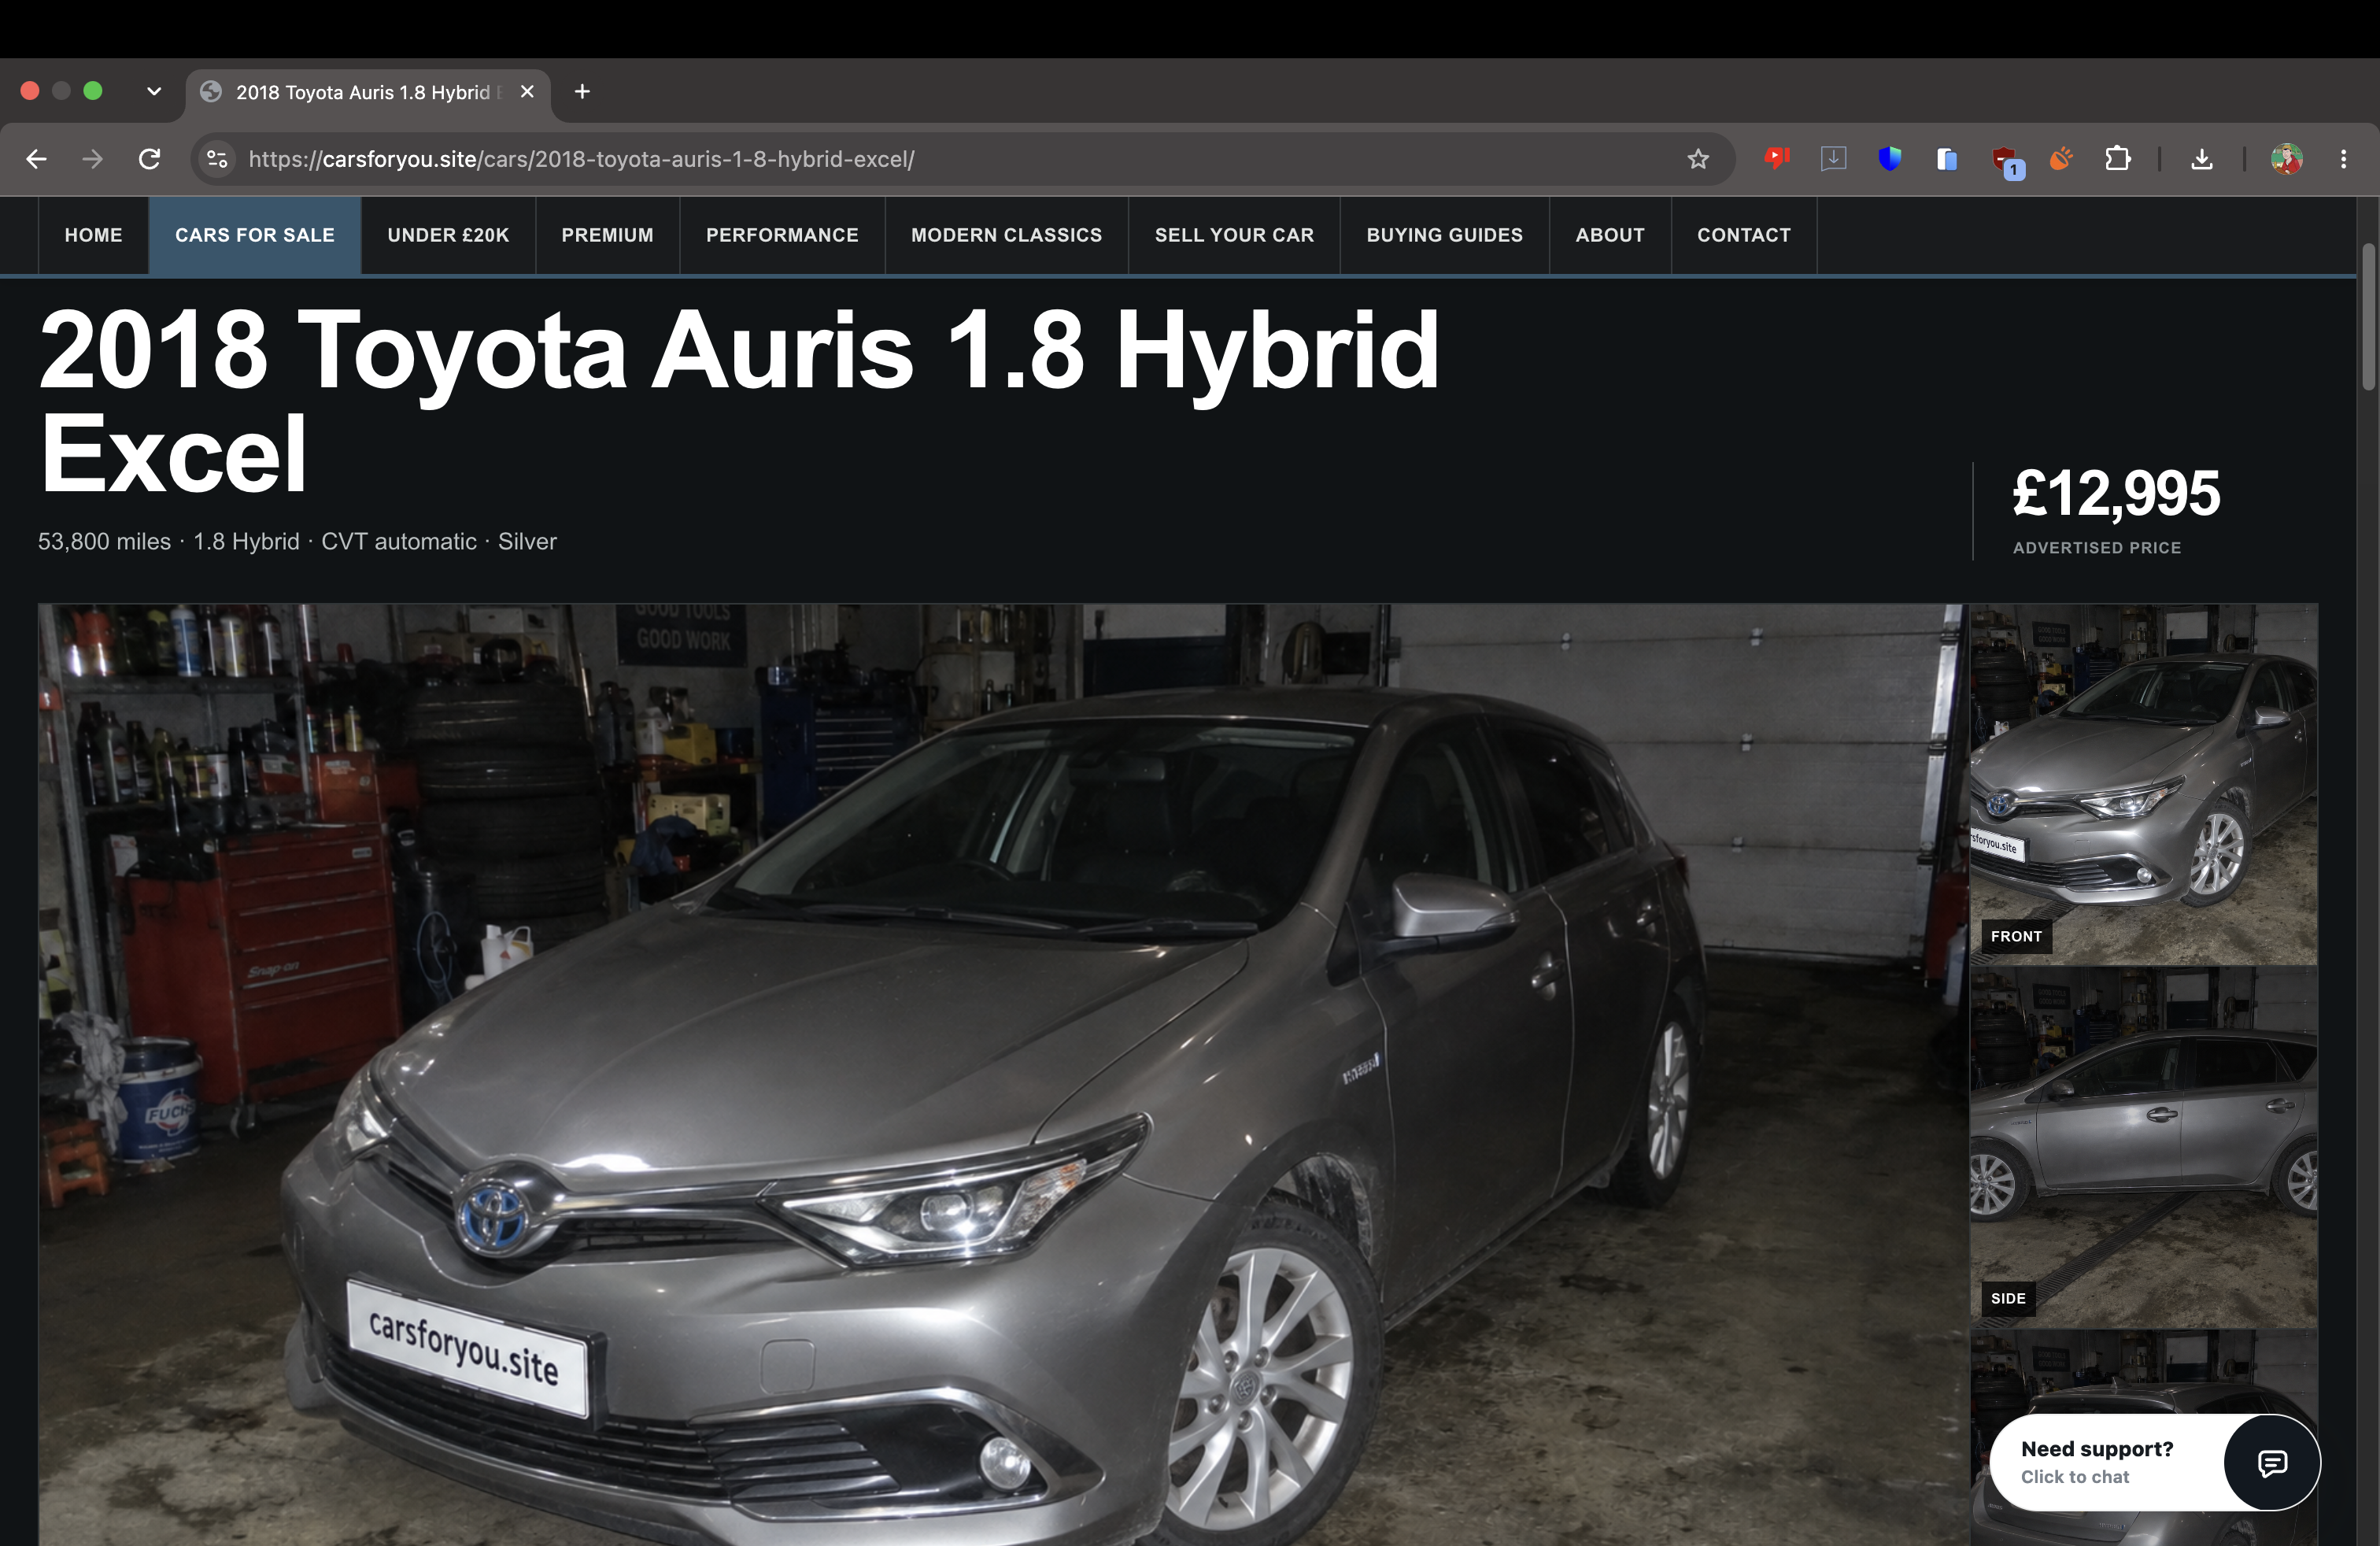Screen dimensions: 2380x1546
Task: Open the UNDER £20K menu item
Action: 448,235
